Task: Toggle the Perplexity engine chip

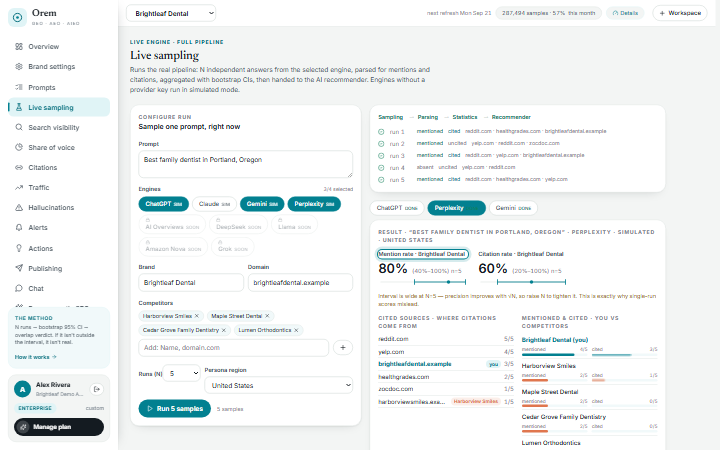Action: point(314,204)
